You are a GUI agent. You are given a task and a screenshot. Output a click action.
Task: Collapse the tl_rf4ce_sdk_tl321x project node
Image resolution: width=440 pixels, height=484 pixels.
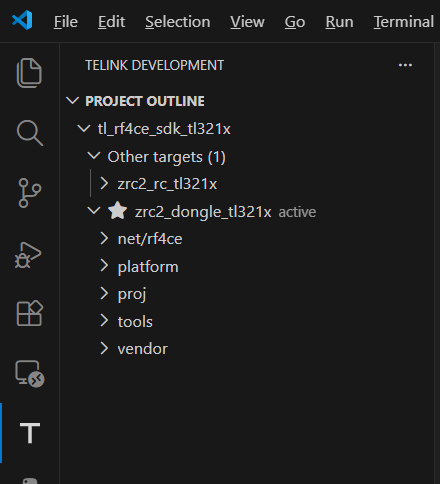pos(83,128)
